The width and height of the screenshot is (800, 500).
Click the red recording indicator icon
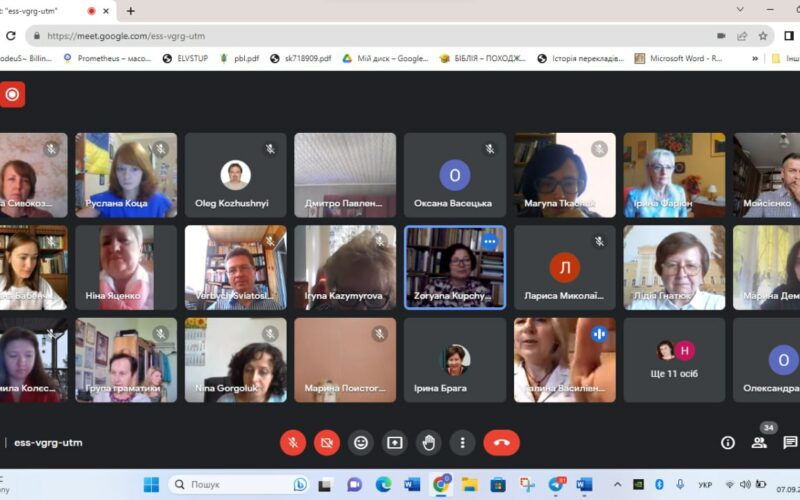click(12, 95)
